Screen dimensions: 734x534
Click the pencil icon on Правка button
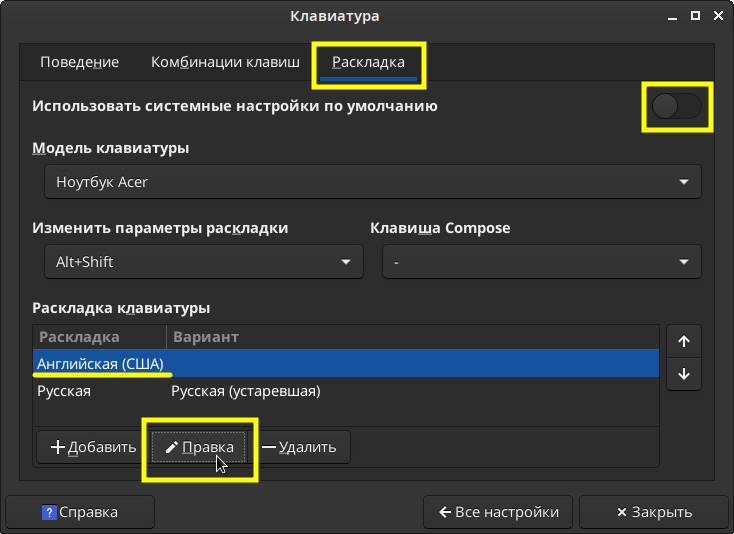pos(171,447)
